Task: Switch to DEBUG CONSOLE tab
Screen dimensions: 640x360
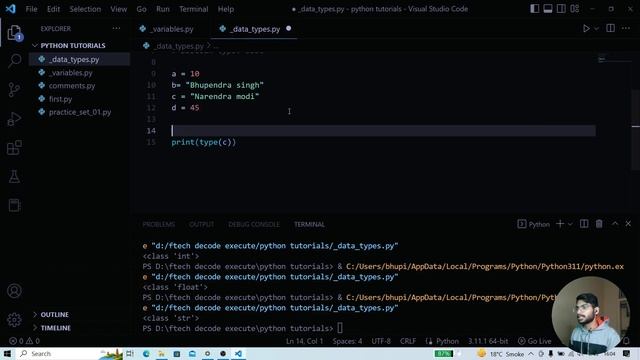Action: click(254, 224)
